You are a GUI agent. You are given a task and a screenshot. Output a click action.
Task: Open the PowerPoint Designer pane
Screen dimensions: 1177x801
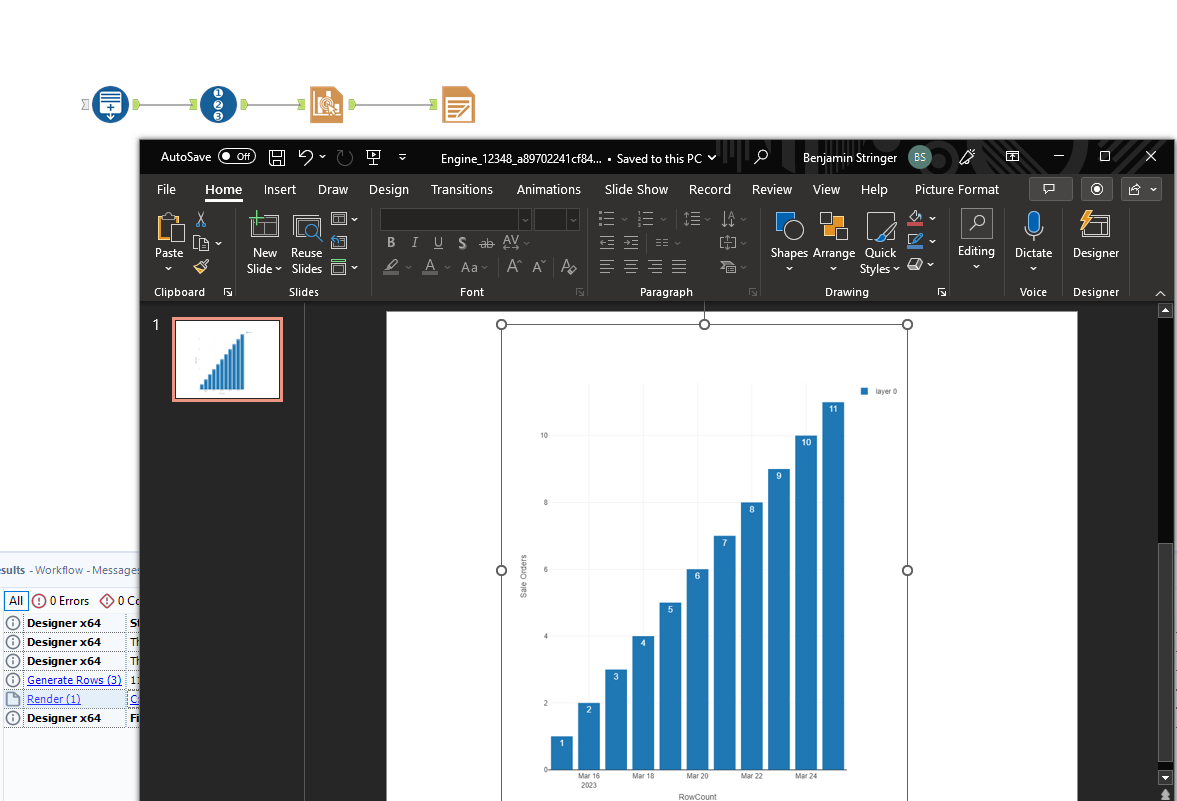click(1095, 240)
